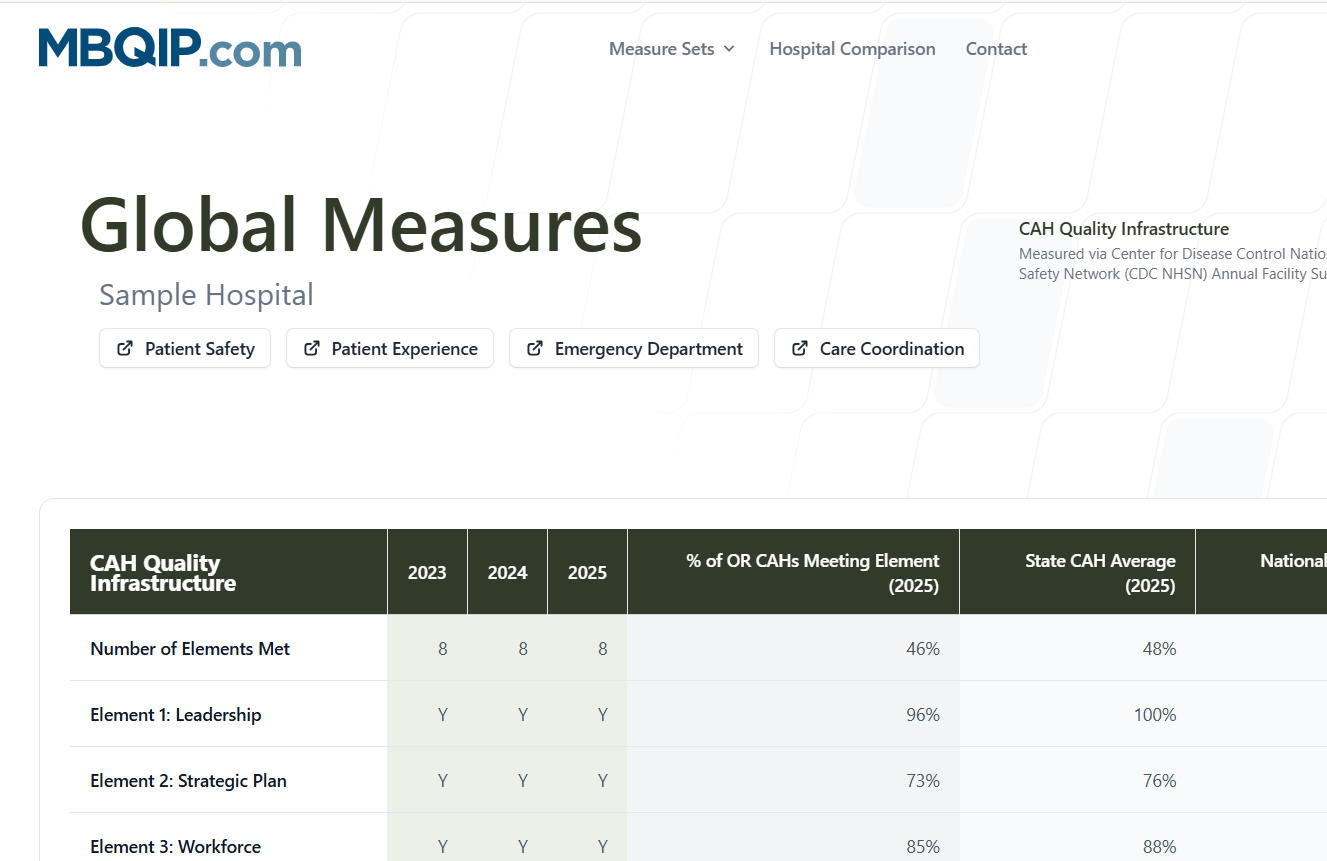This screenshot has width=1327, height=861.
Task: Click external link icon on Patient Experience
Action: pyautogui.click(x=312, y=348)
